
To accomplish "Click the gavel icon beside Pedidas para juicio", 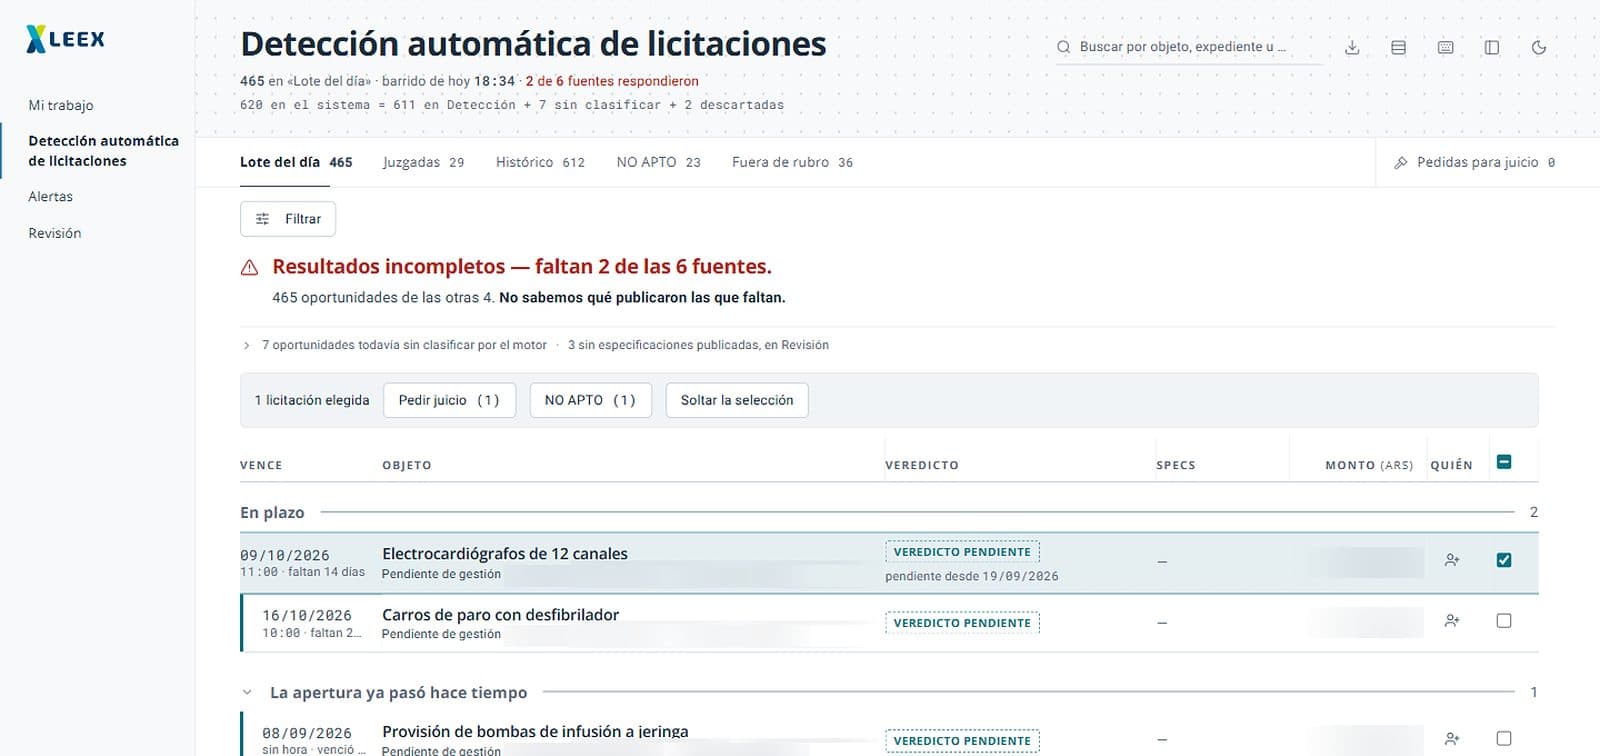I will coord(1401,162).
